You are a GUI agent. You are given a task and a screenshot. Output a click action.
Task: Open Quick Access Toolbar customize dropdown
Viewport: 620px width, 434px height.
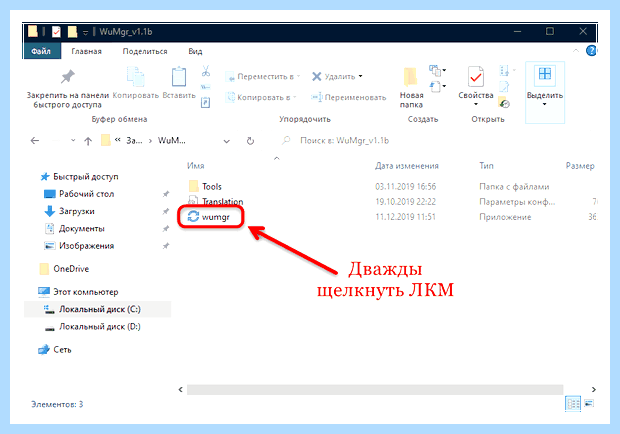click(x=85, y=32)
